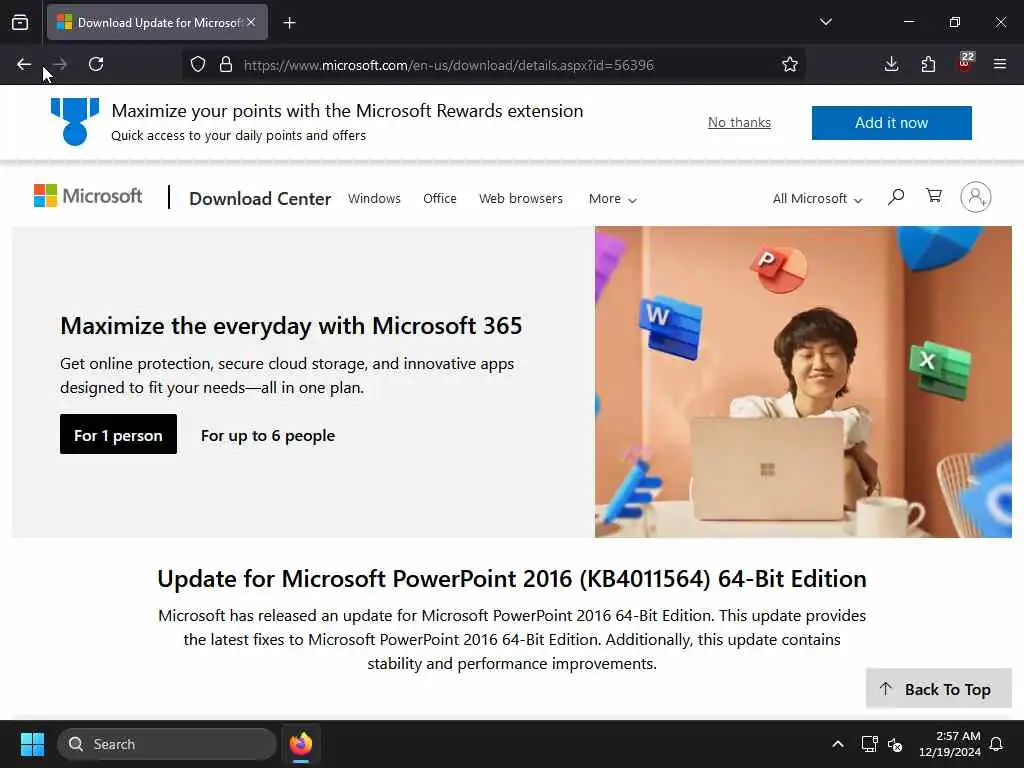Click the Back To Top button

coord(938,689)
